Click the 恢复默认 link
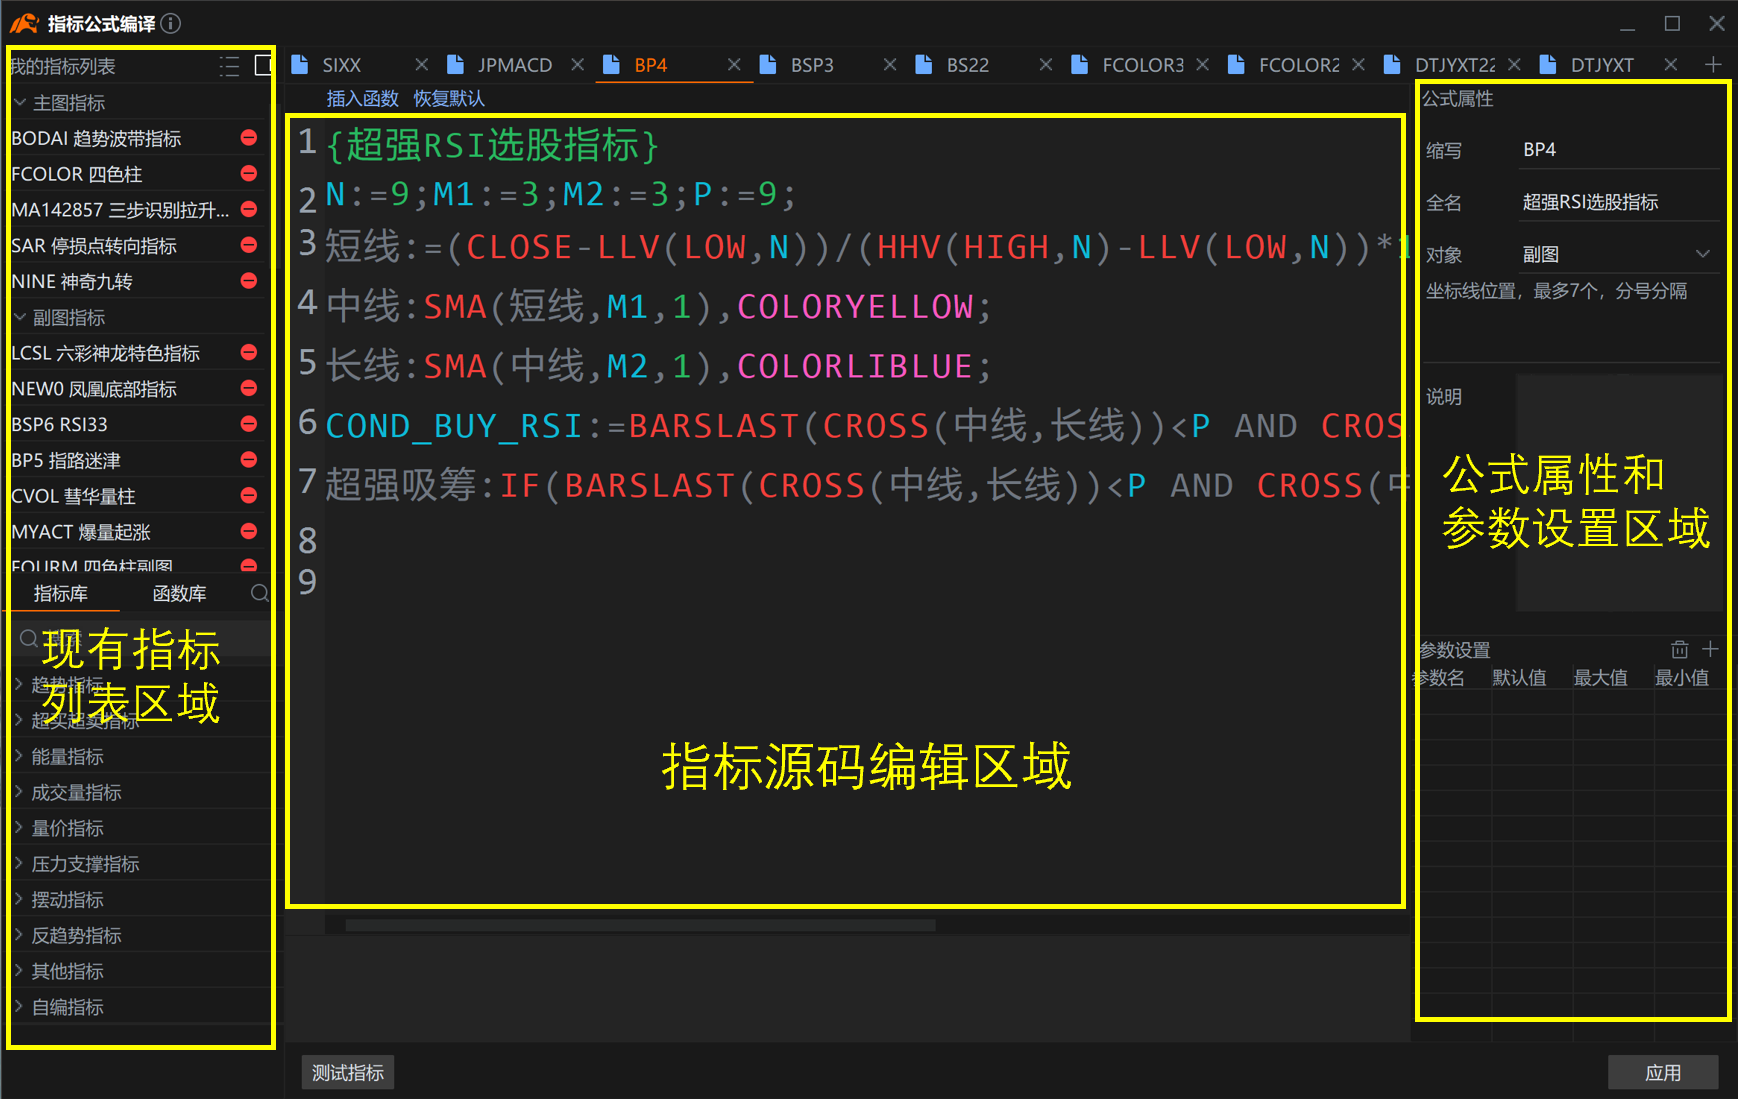This screenshot has height=1099, width=1738. pos(449,98)
